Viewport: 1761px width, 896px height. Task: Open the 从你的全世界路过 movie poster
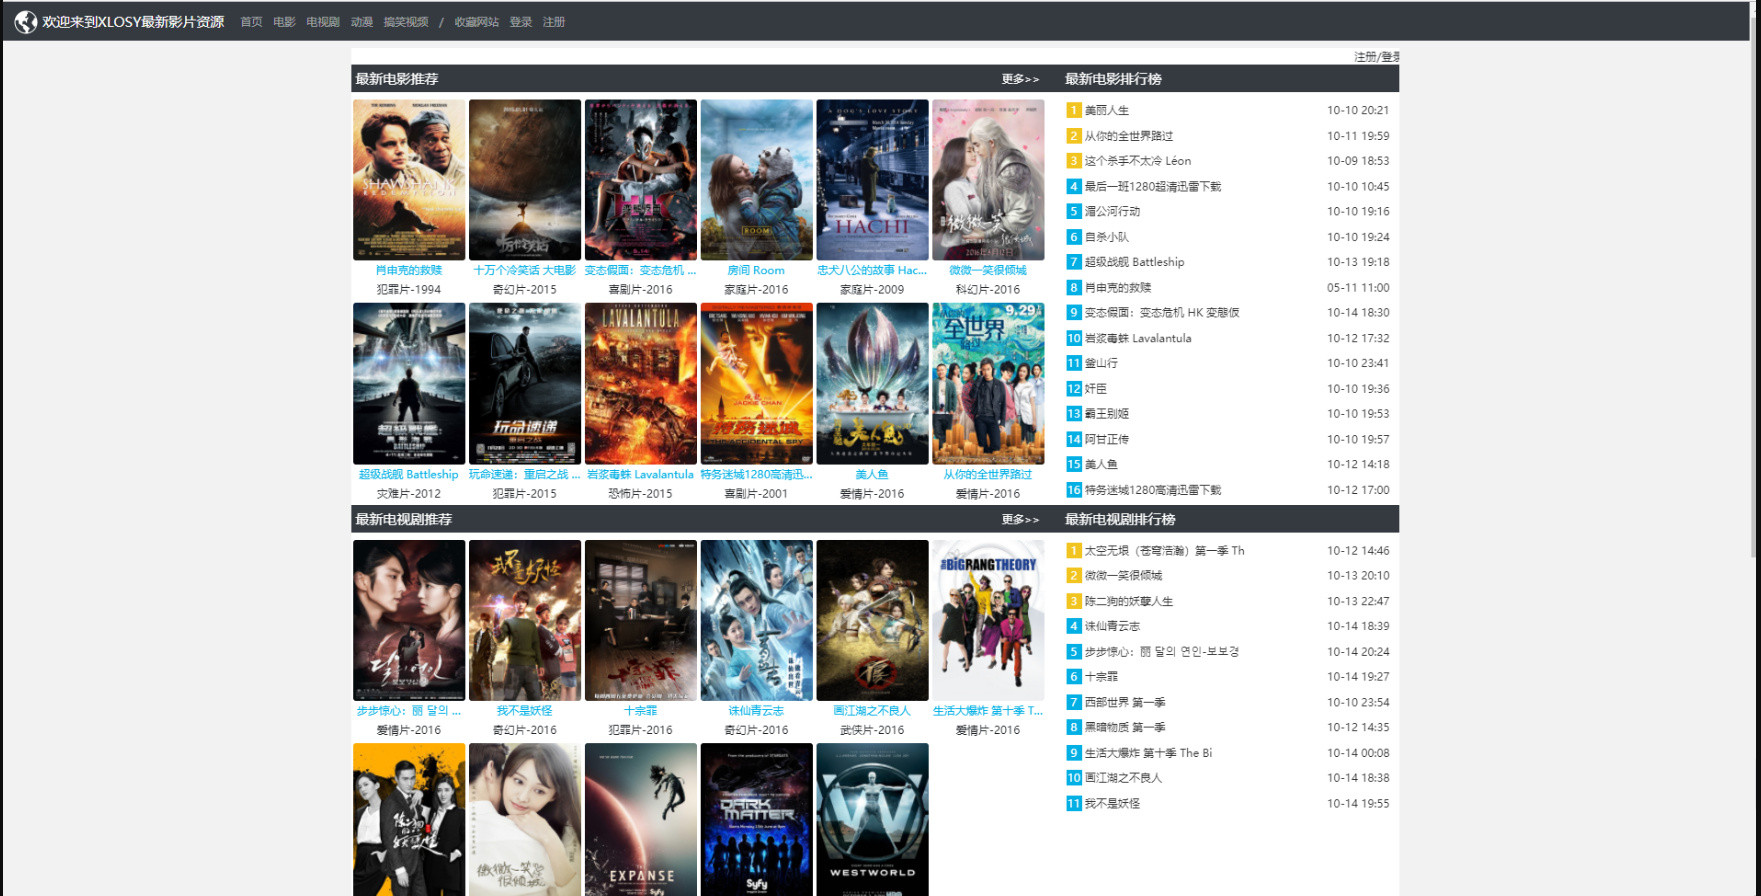click(x=988, y=384)
